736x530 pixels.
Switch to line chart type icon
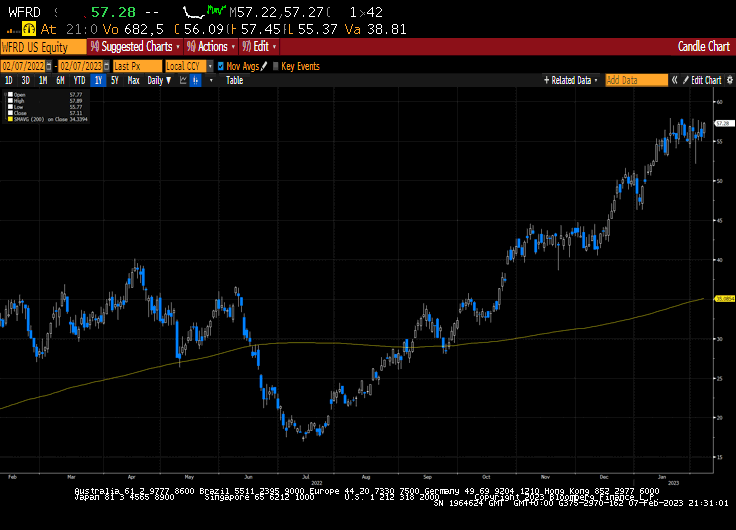184,80
